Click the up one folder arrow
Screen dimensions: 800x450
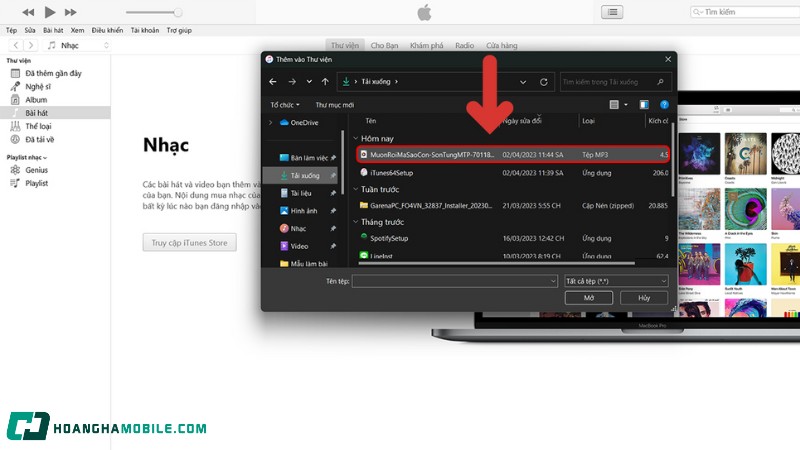click(325, 82)
